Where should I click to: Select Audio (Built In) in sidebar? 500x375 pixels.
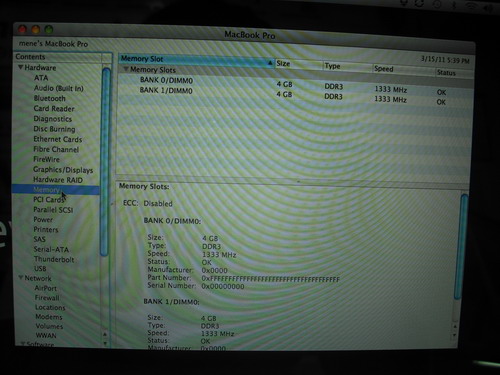(59, 88)
